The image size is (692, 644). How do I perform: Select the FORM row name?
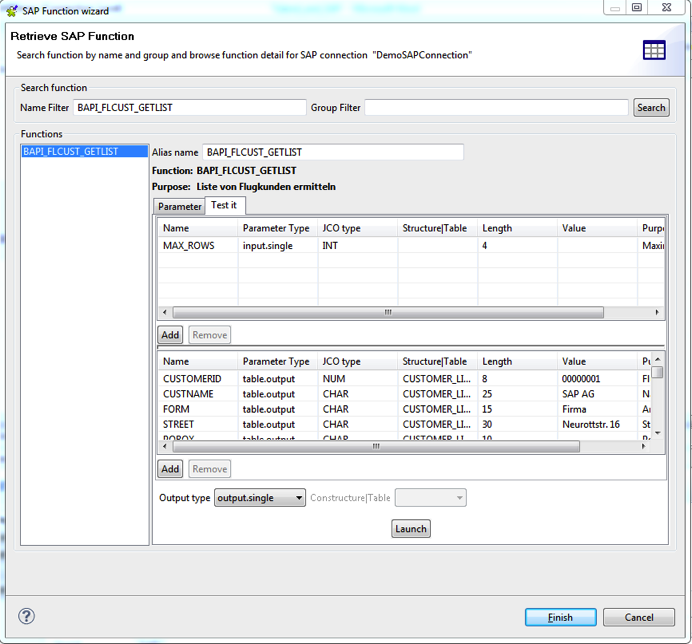(176, 409)
